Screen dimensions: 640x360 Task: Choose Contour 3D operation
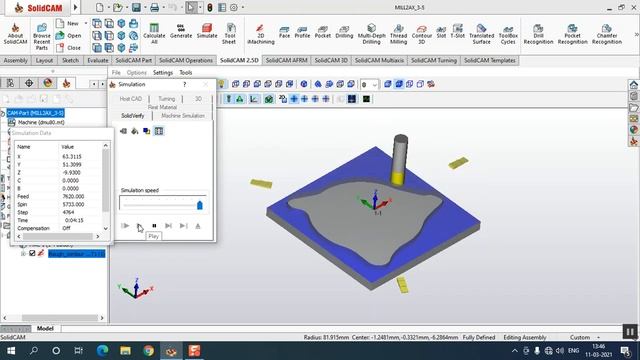422,34
